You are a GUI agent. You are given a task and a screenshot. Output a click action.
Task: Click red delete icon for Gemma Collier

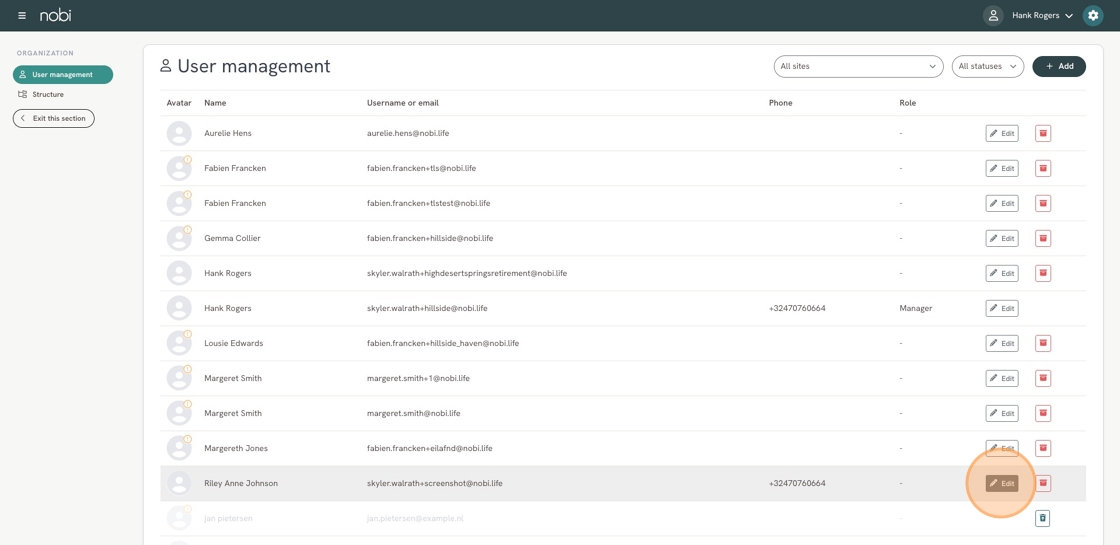1043,238
